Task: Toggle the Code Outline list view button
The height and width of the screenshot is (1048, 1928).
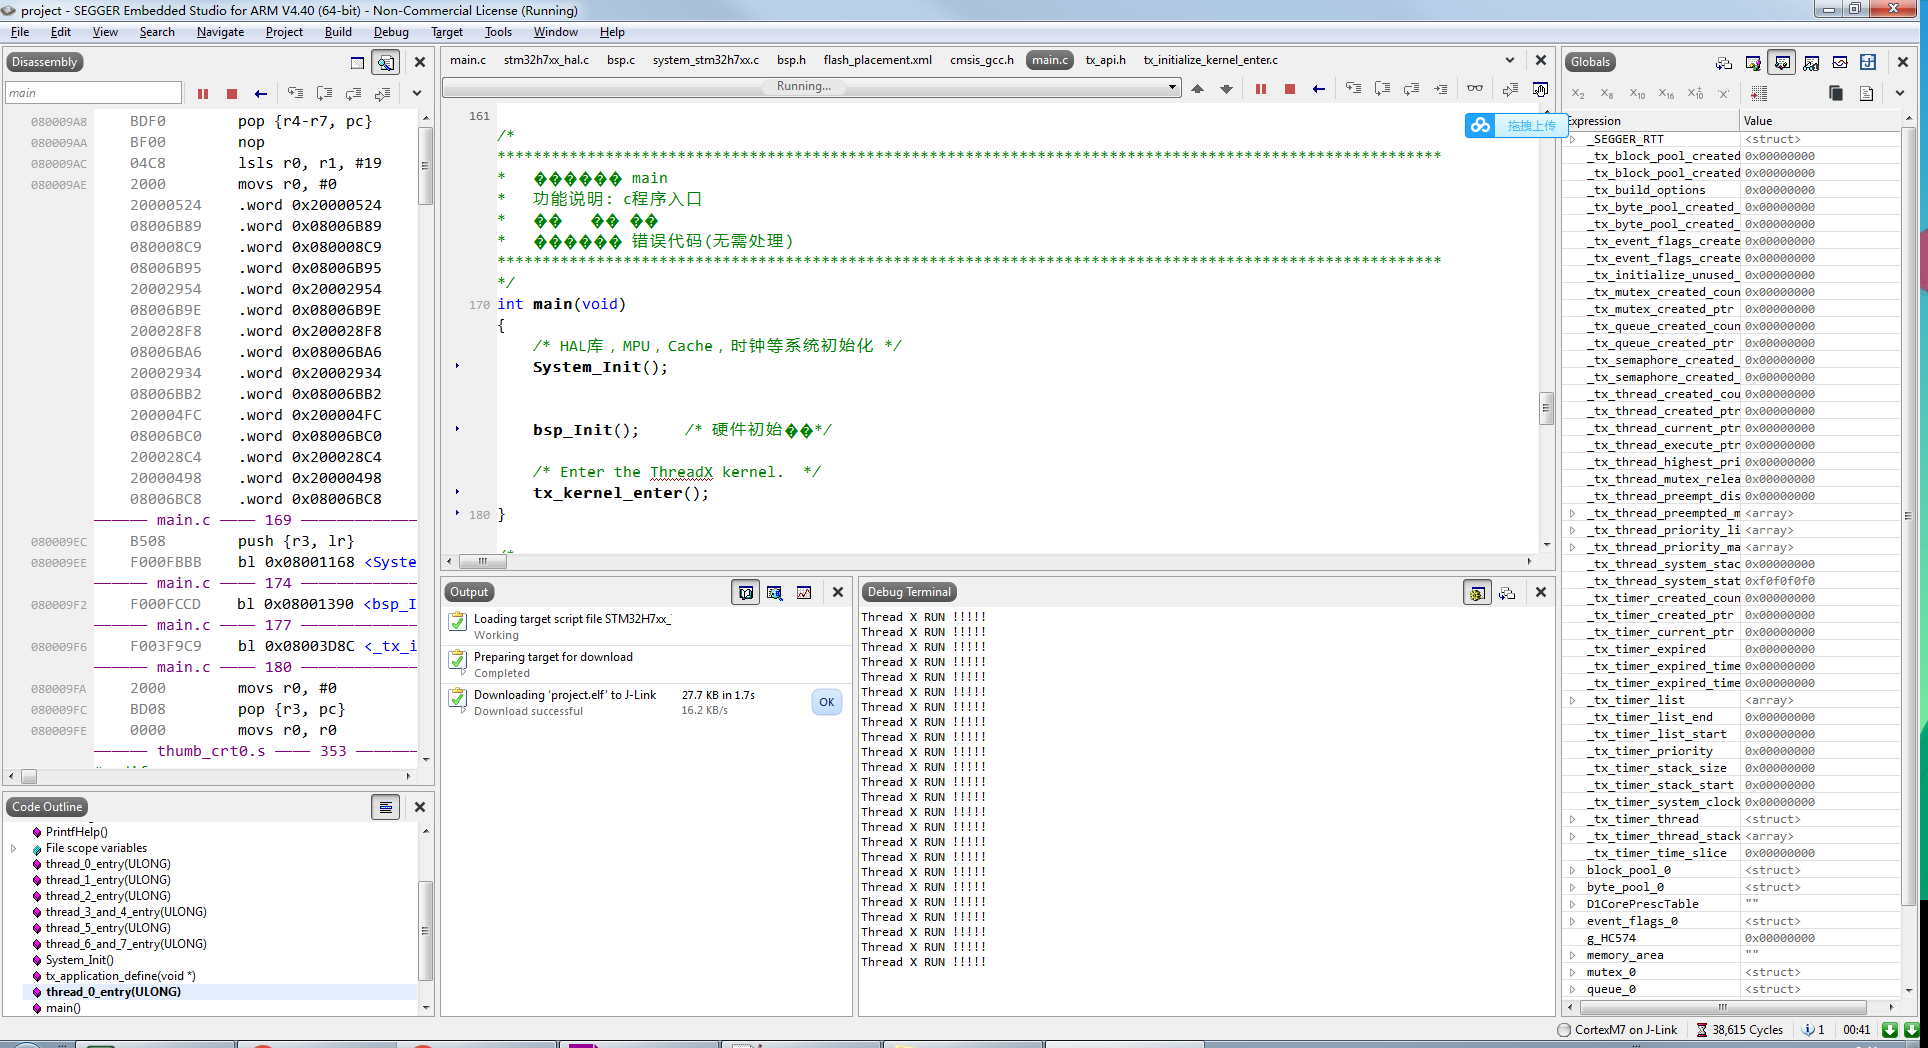Action: [x=386, y=807]
